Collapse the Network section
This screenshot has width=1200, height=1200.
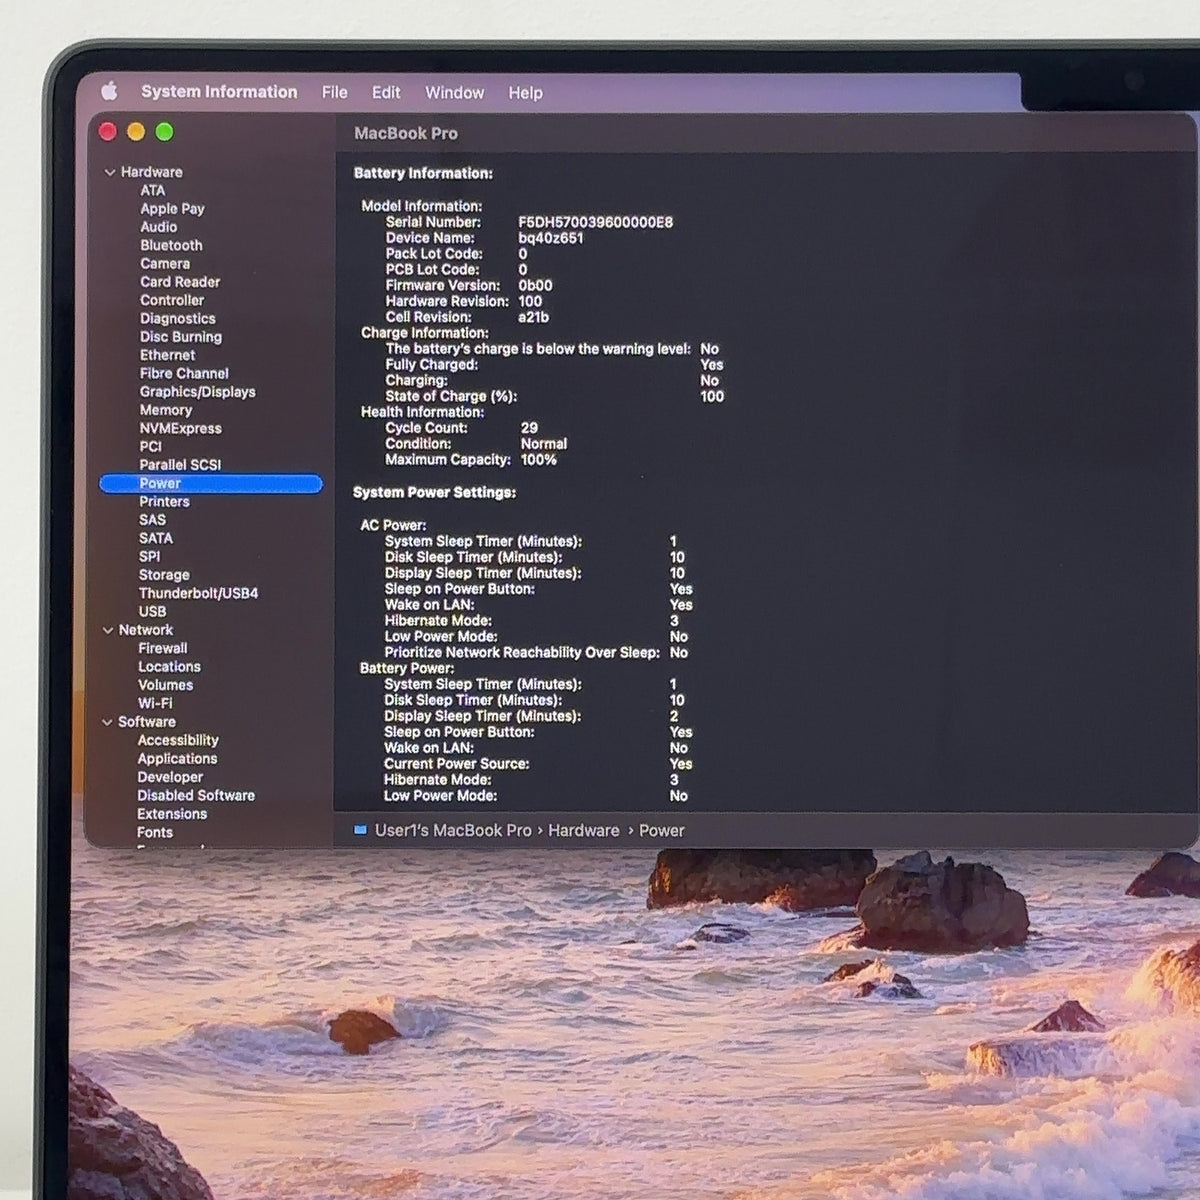108,630
